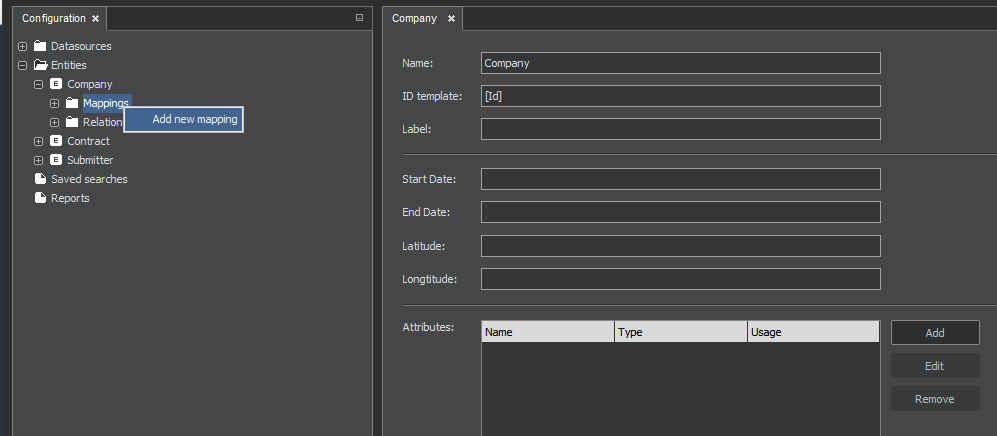Expand the Datasources tree node
This screenshot has width=997, height=436.
(23, 46)
